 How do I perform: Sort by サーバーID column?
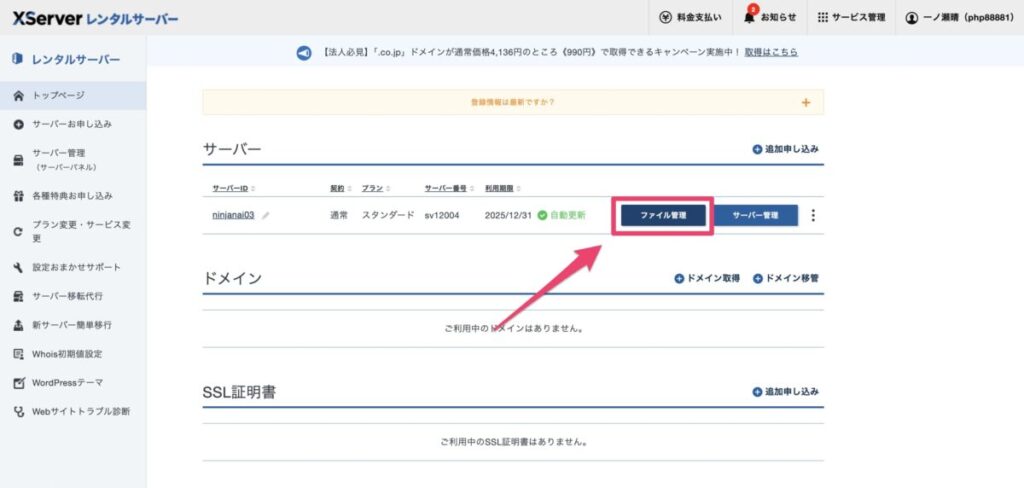tap(233, 188)
